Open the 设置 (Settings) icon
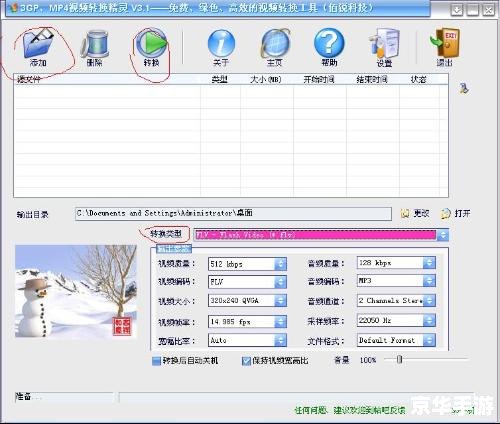 [384, 43]
